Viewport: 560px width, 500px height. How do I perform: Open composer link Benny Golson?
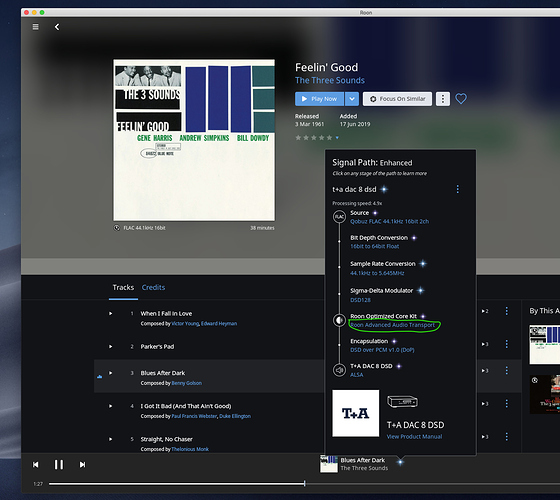(x=186, y=383)
